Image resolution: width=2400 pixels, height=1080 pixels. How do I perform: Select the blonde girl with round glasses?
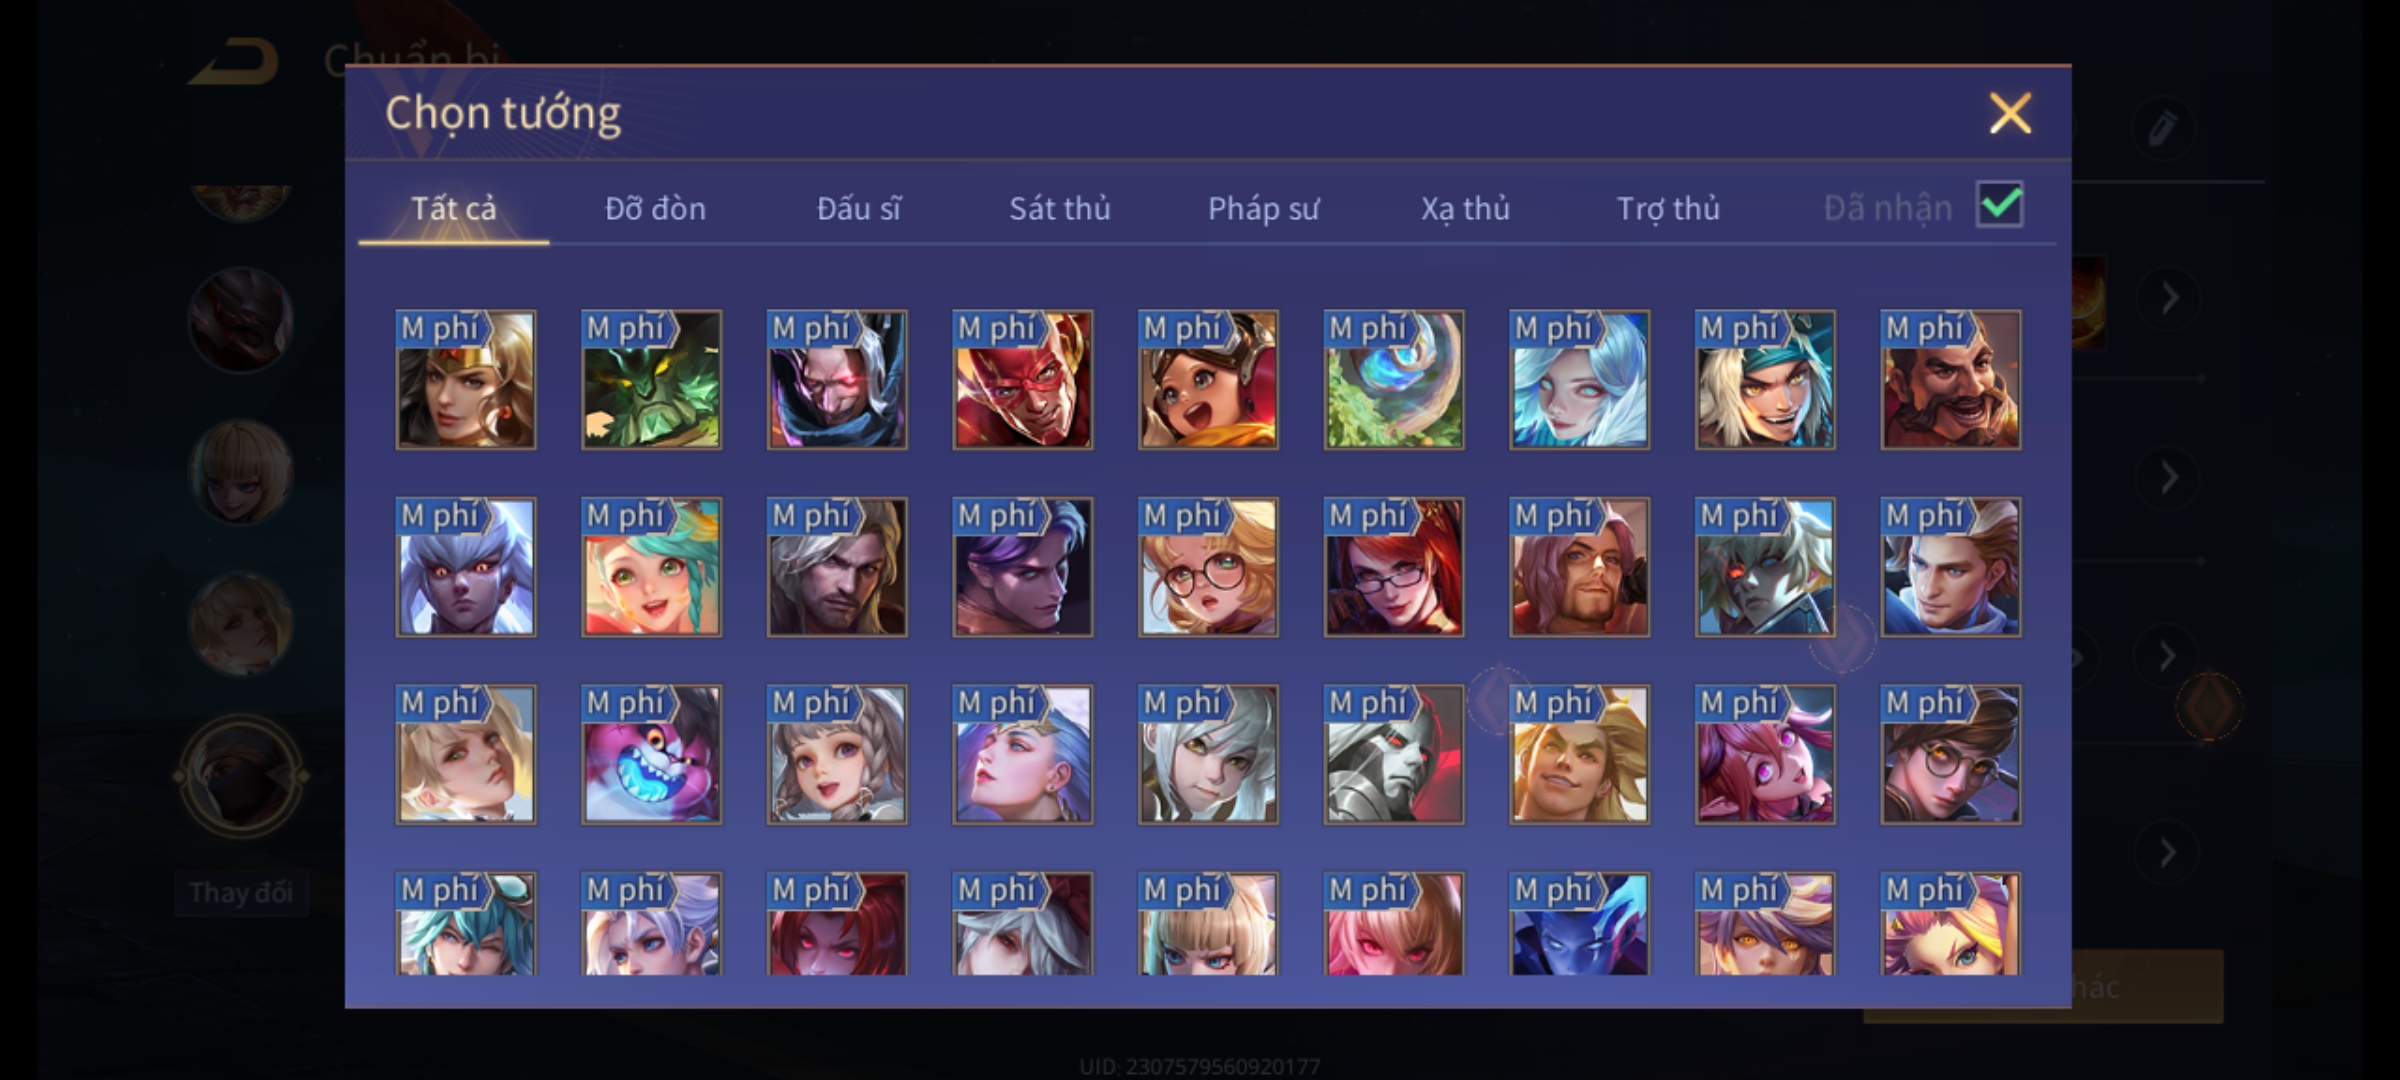[x=1208, y=567]
